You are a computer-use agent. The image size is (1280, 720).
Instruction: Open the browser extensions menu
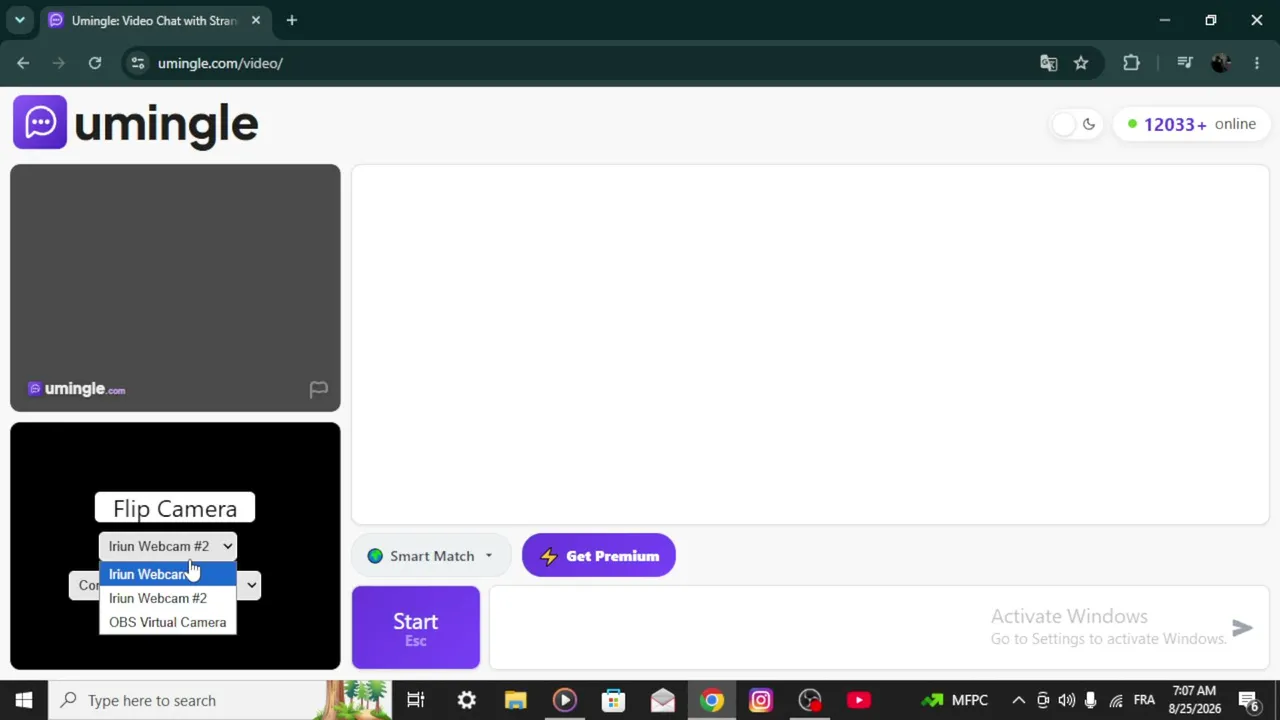point(1131,63)
